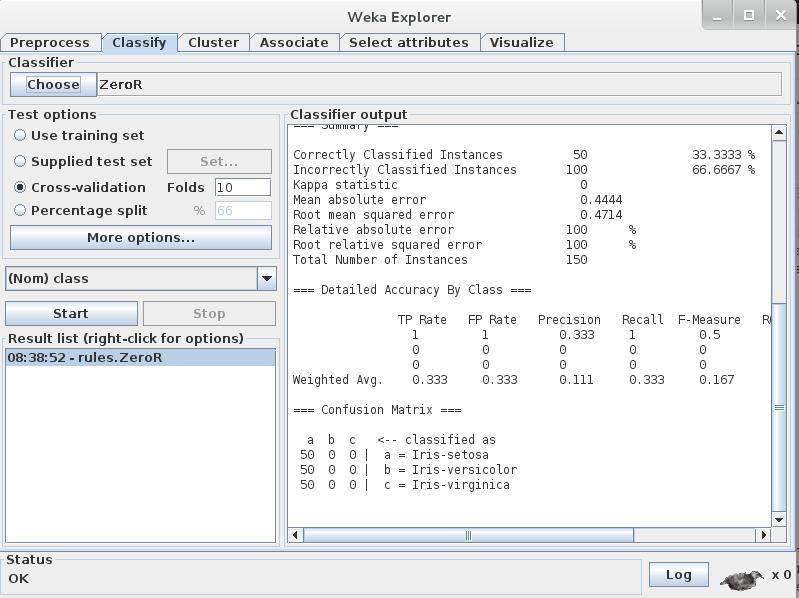The height and width of the screenshot is (598, 799).
Task: Switch to the Visualize tab
Action: [x=521, y=42]
